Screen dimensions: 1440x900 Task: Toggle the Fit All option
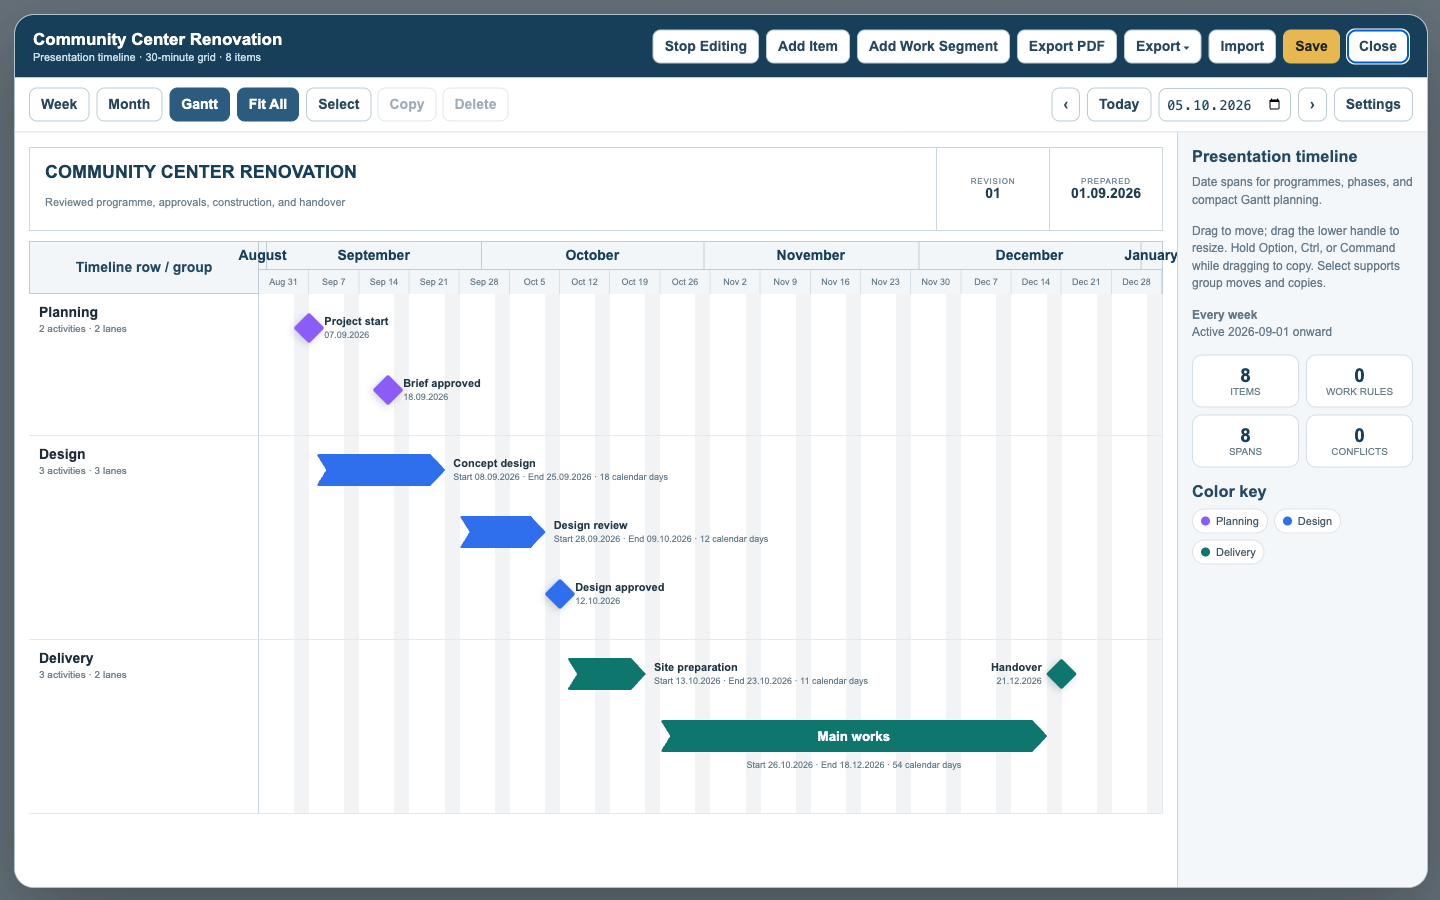coord(268,105)
